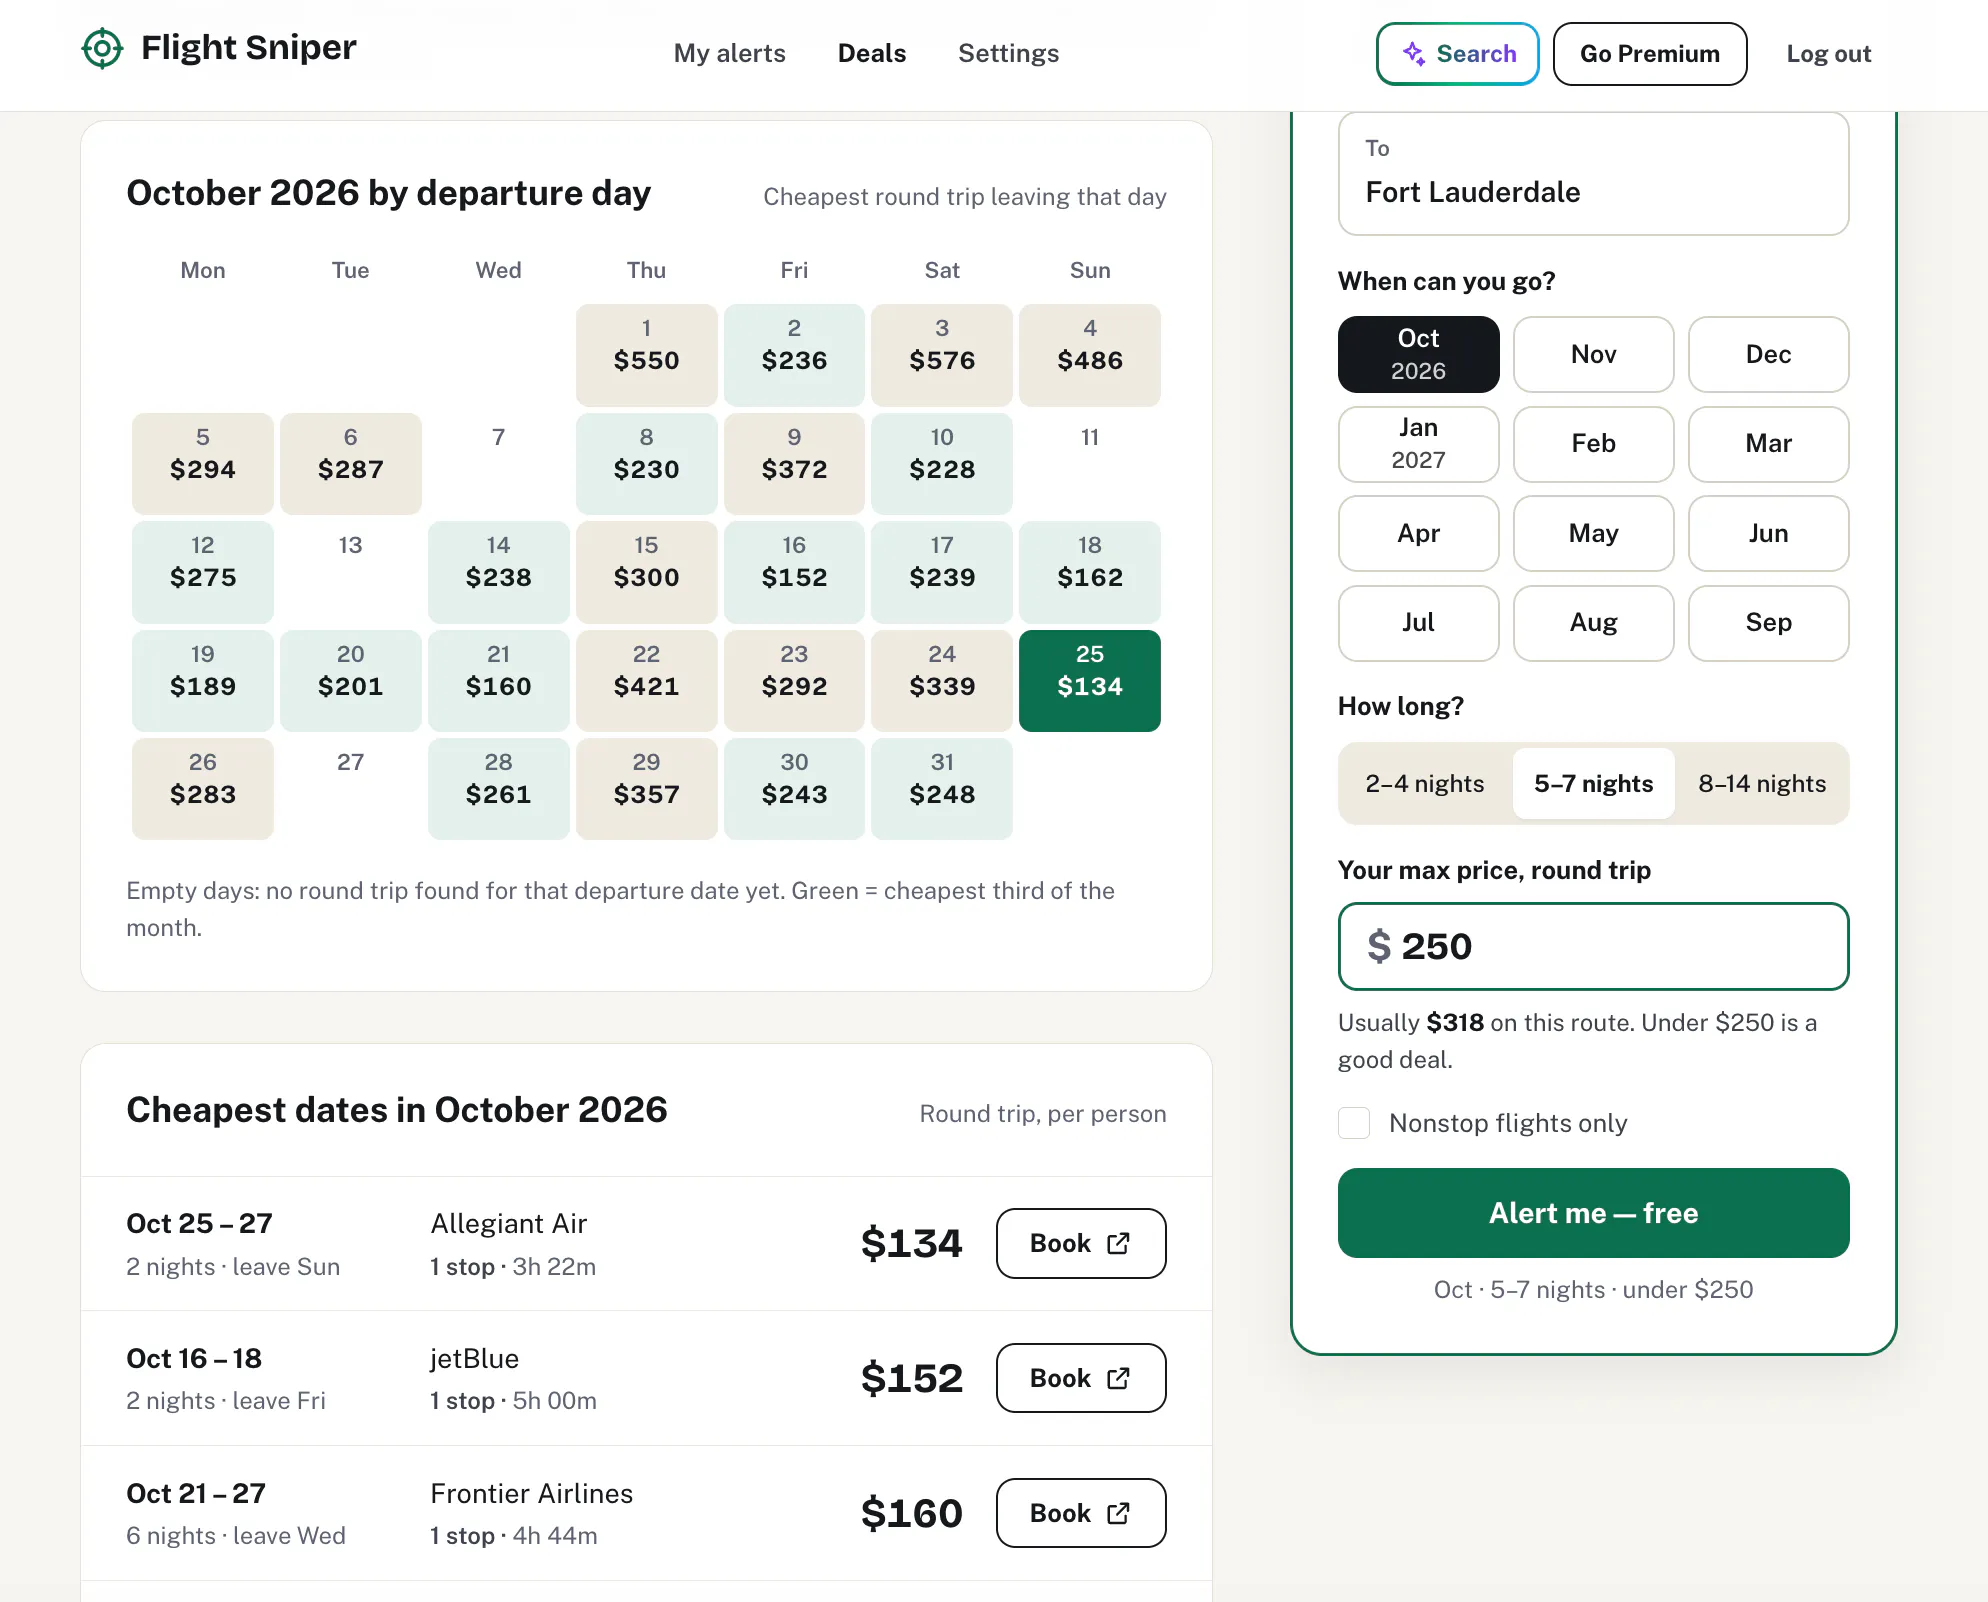This screenshot has width=1988, height=1602.
Task: Book the Frontier Airlines Oct 21–27 trip
Action: [x=1081, y=1513]
